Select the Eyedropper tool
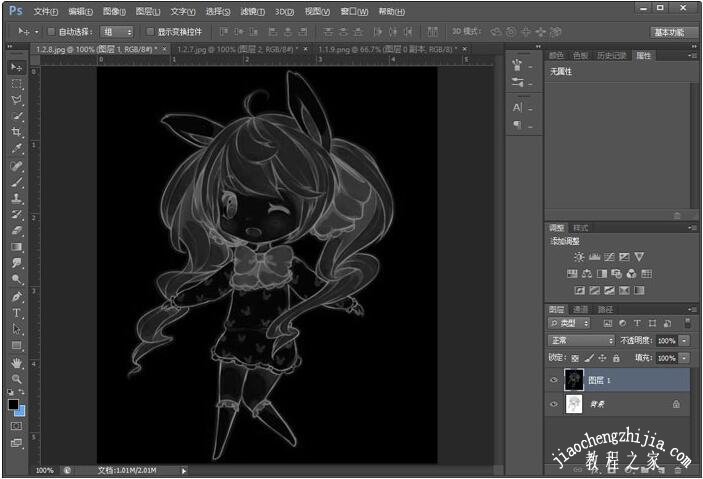703x479 pixels. [16, 149]
